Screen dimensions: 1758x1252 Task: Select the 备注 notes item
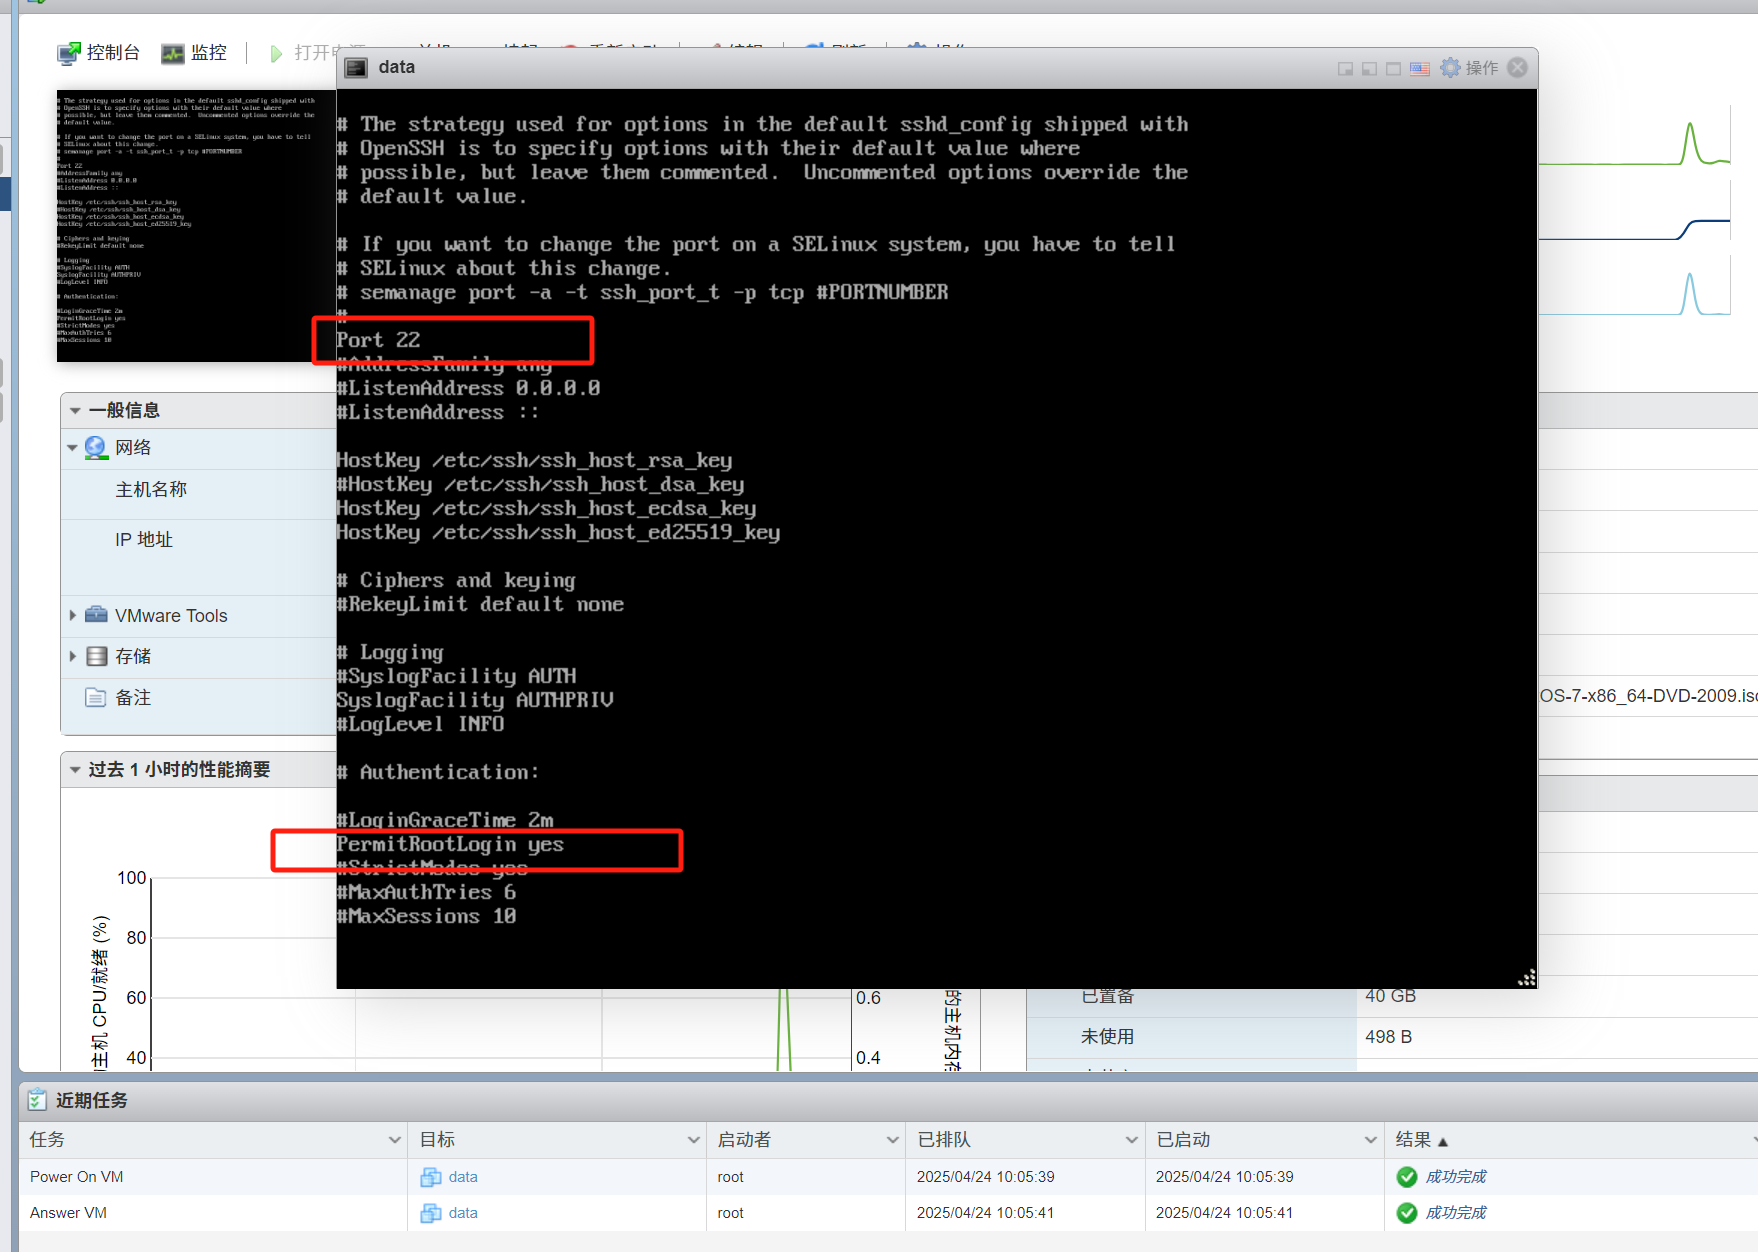click(133, 698)
